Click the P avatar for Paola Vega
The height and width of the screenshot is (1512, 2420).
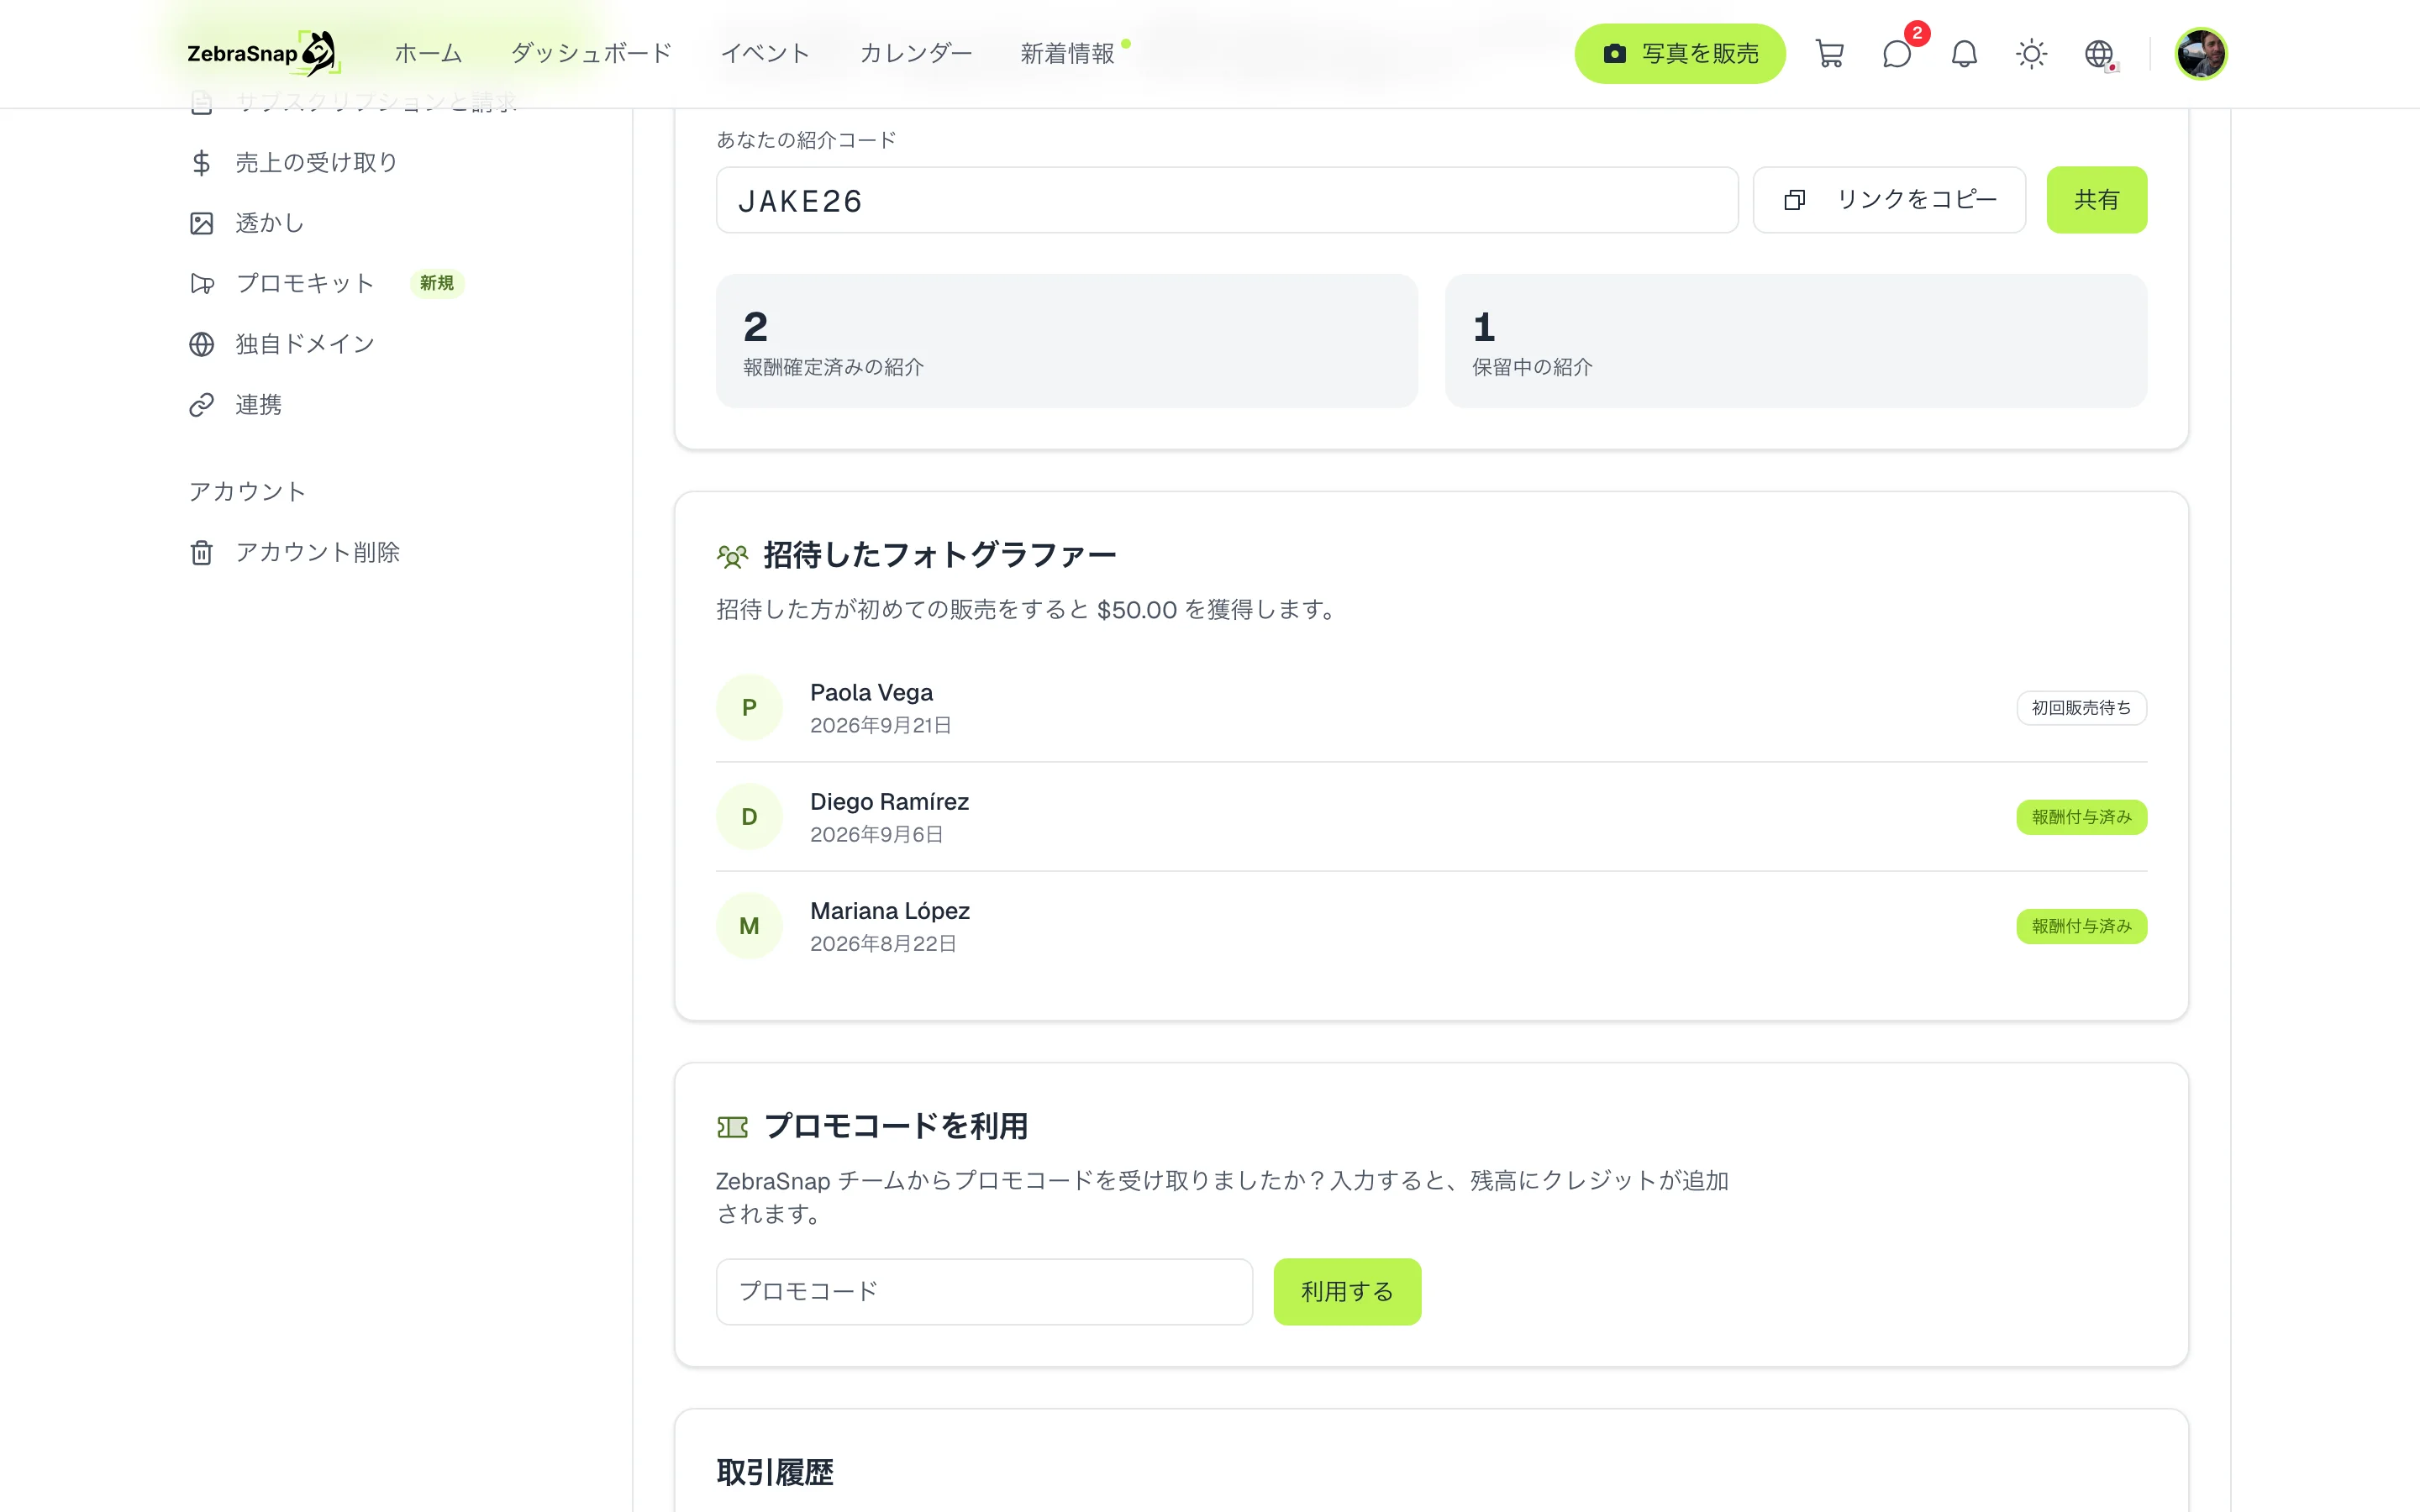749,708
